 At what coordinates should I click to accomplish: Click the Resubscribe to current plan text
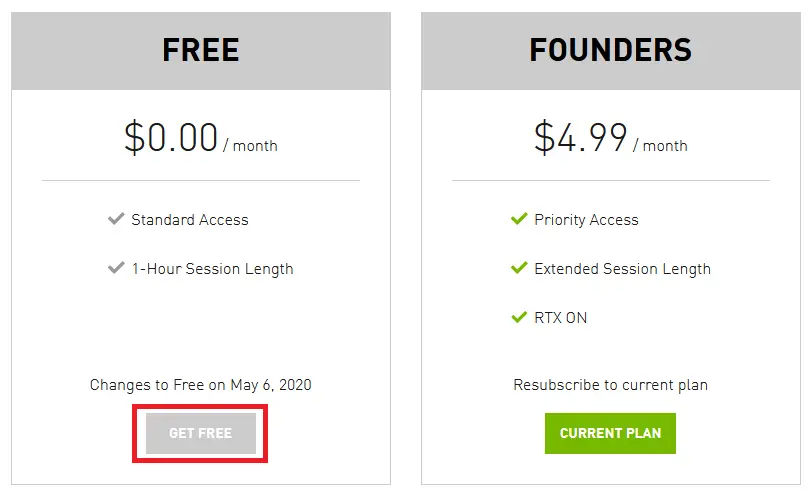(x=611, y=385)
